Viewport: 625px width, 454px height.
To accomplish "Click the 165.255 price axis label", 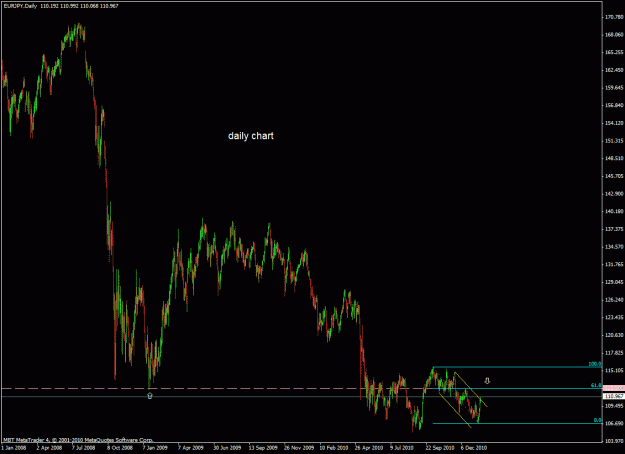I will [614, 52].
